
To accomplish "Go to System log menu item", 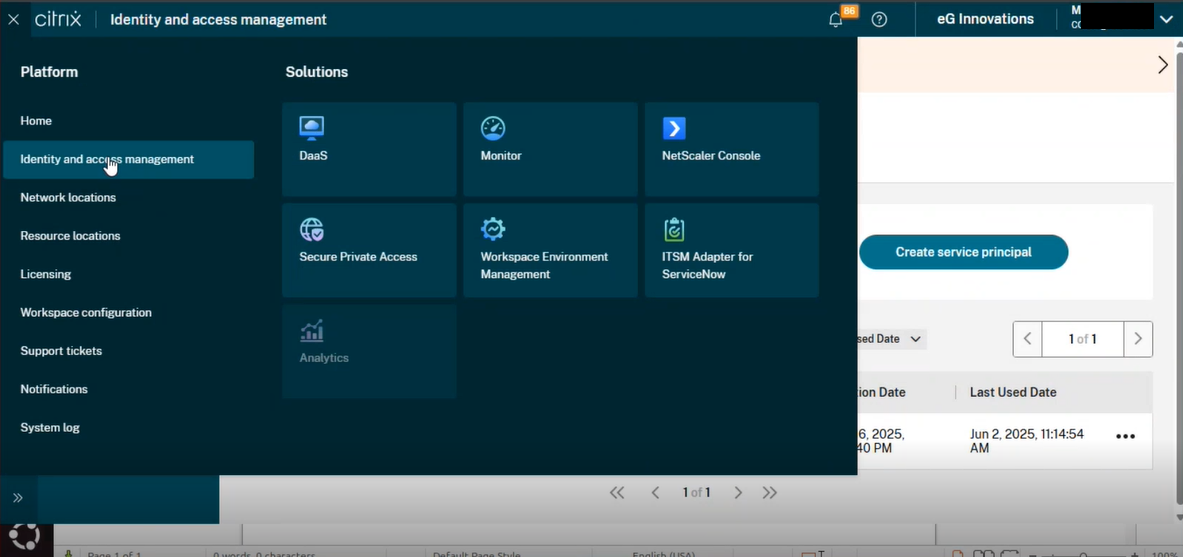I will pos(50,428).
